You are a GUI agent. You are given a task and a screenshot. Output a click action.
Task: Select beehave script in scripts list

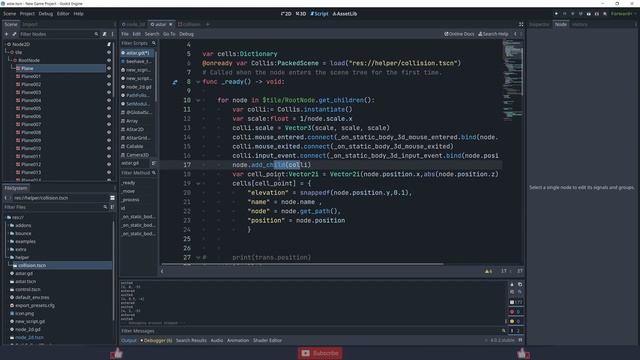point(137,61)
